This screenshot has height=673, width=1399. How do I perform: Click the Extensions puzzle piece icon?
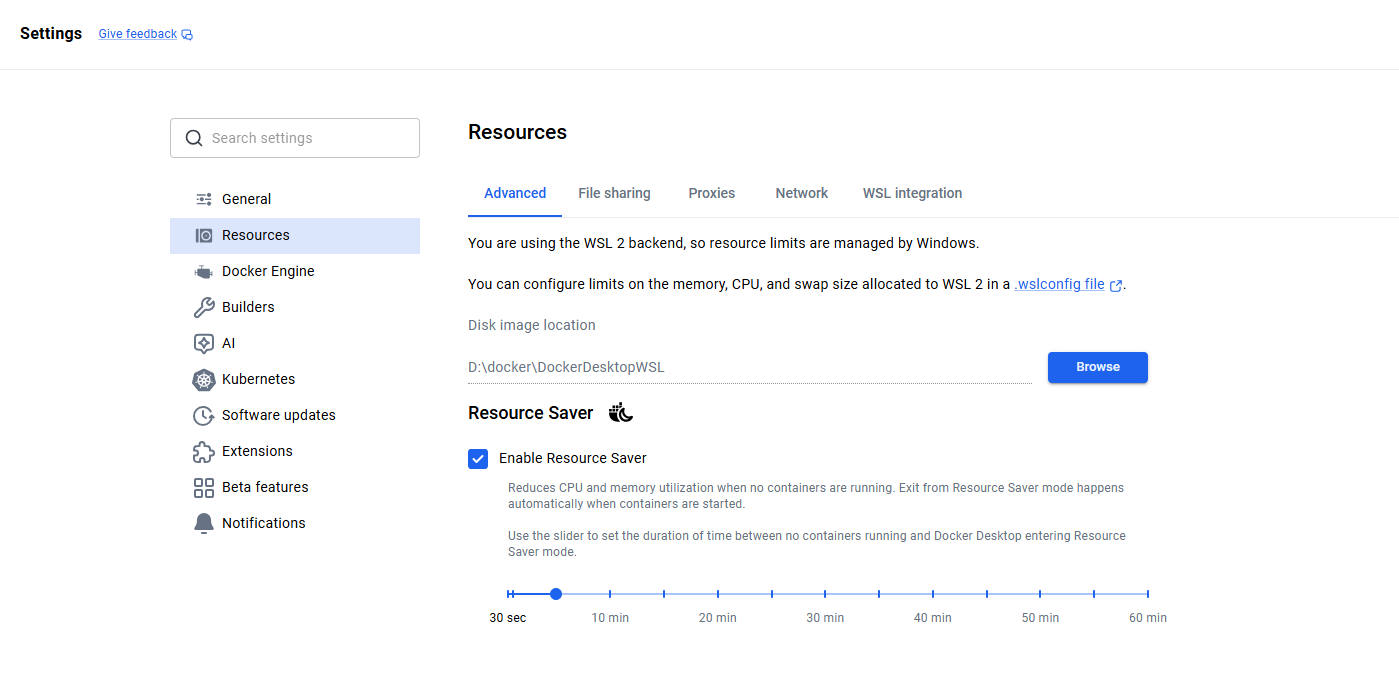click(204, 451)
